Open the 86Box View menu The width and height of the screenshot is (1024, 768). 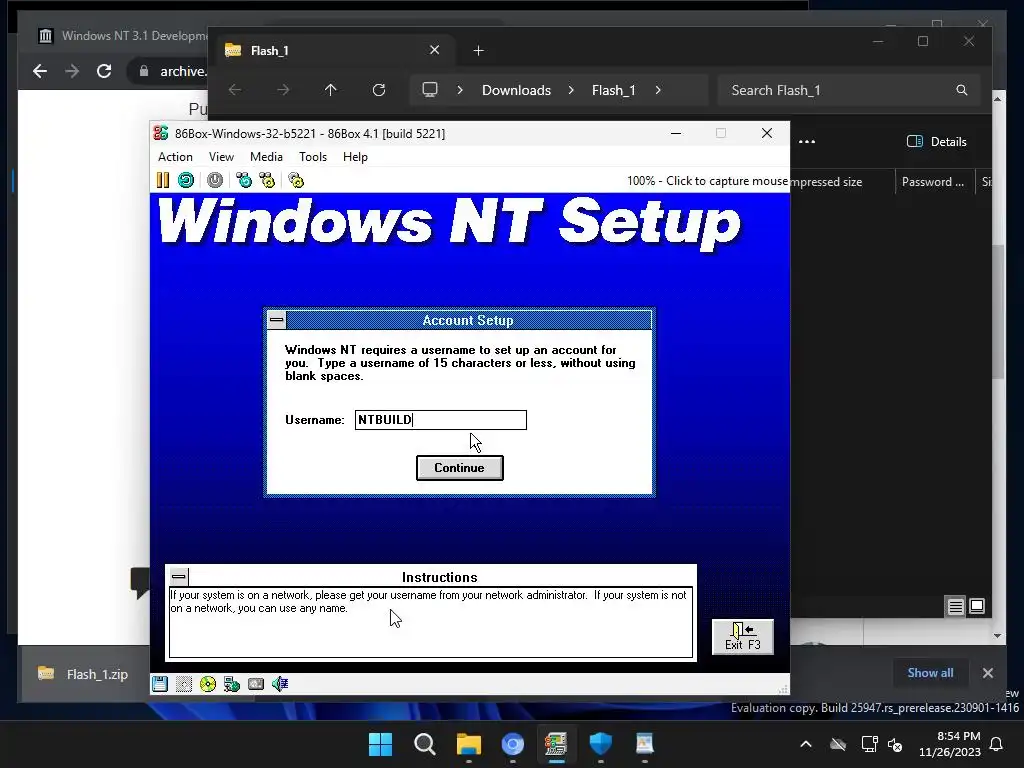pyautogui.click(x=221, y=157)
